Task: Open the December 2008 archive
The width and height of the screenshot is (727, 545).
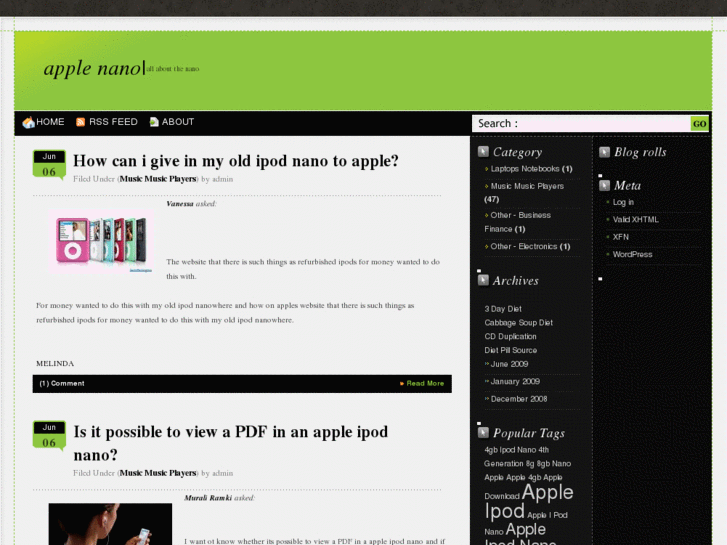Action: pyautogui.click(x=519, y=399)
